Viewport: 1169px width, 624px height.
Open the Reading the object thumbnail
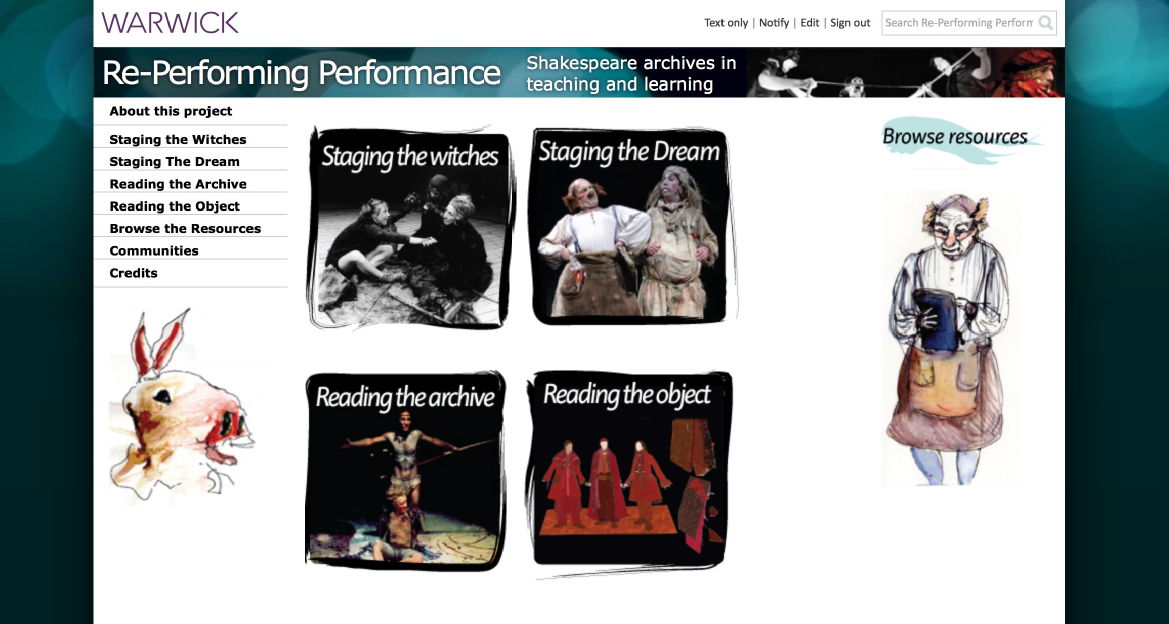point(629,470)
